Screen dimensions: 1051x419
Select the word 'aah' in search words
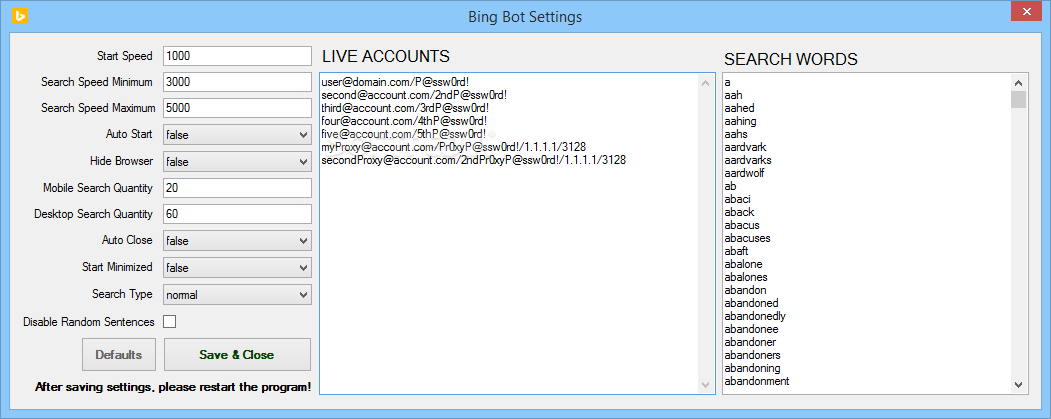click(x=733, y=95)
